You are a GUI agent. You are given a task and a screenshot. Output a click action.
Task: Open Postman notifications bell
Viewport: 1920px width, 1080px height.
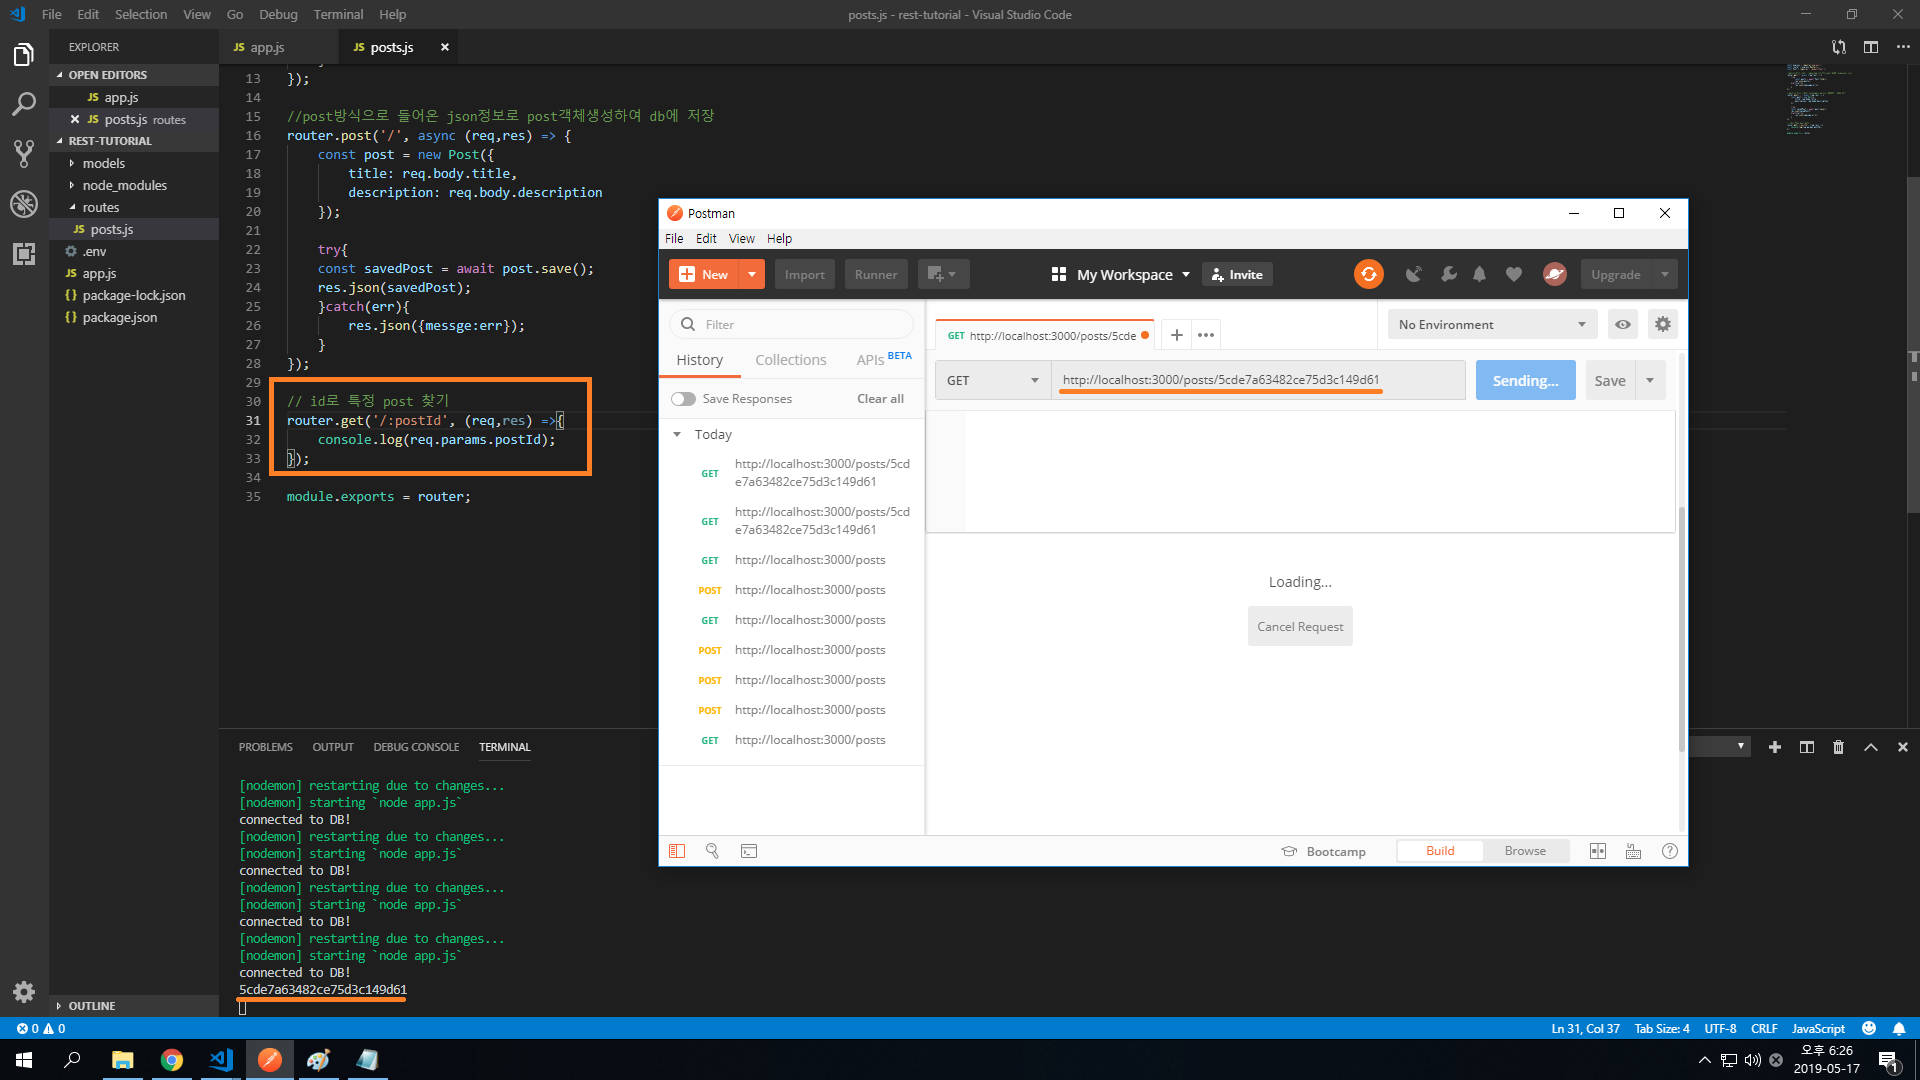(x=1480, y=274)
